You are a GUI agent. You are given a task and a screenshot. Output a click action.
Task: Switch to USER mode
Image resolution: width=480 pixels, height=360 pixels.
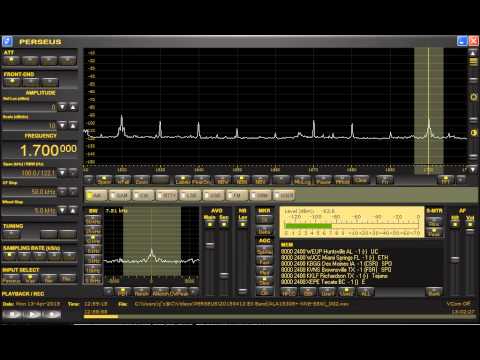pyautogui.click(x=284, y=195)
